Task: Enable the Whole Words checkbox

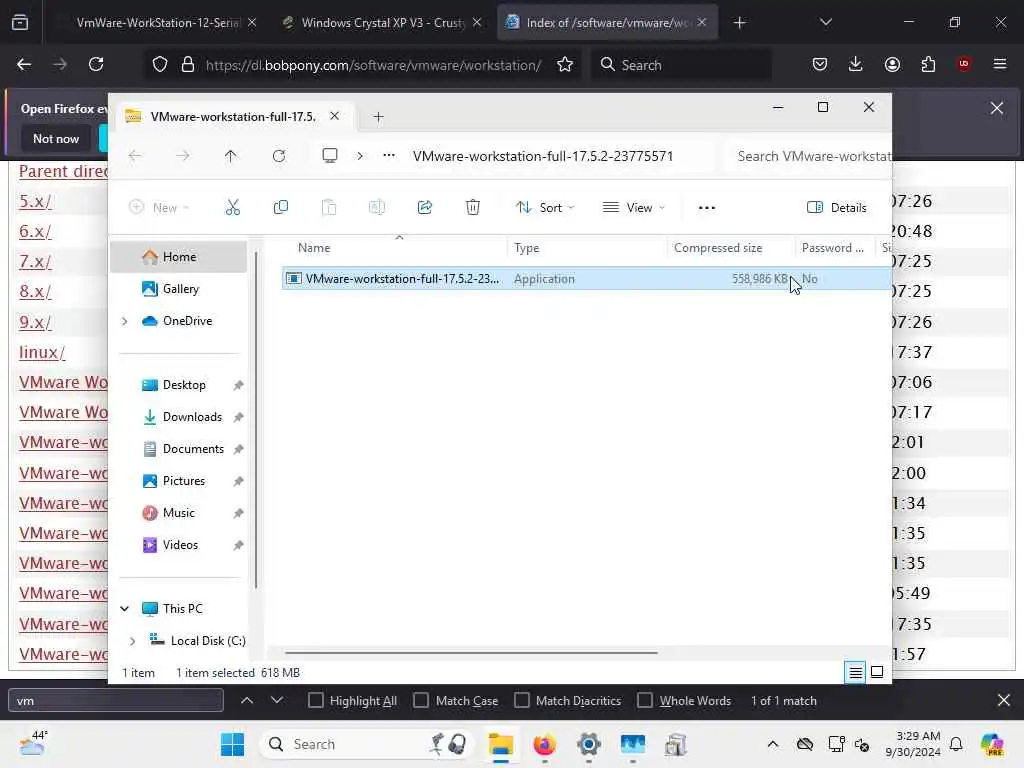Action: click(645, 700)
